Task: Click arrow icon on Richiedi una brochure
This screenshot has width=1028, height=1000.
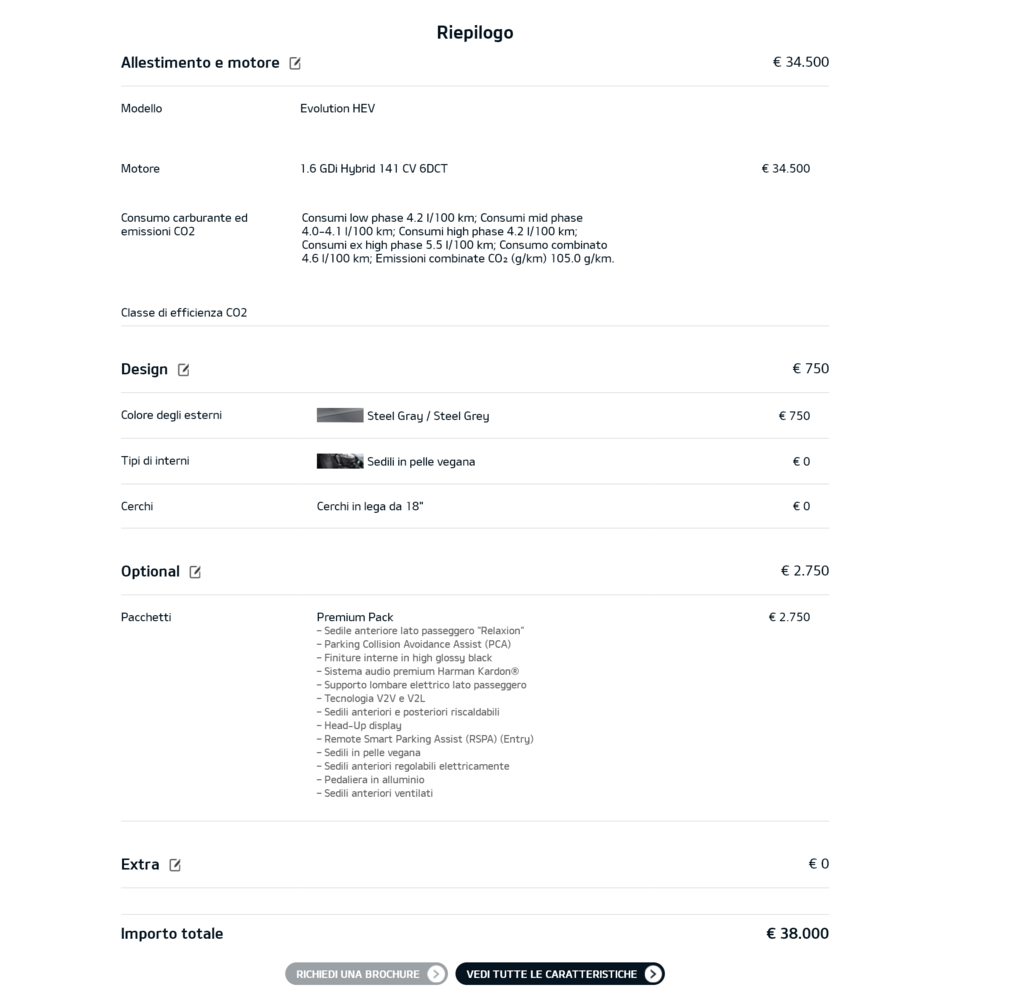Action: tap(436, 974)
